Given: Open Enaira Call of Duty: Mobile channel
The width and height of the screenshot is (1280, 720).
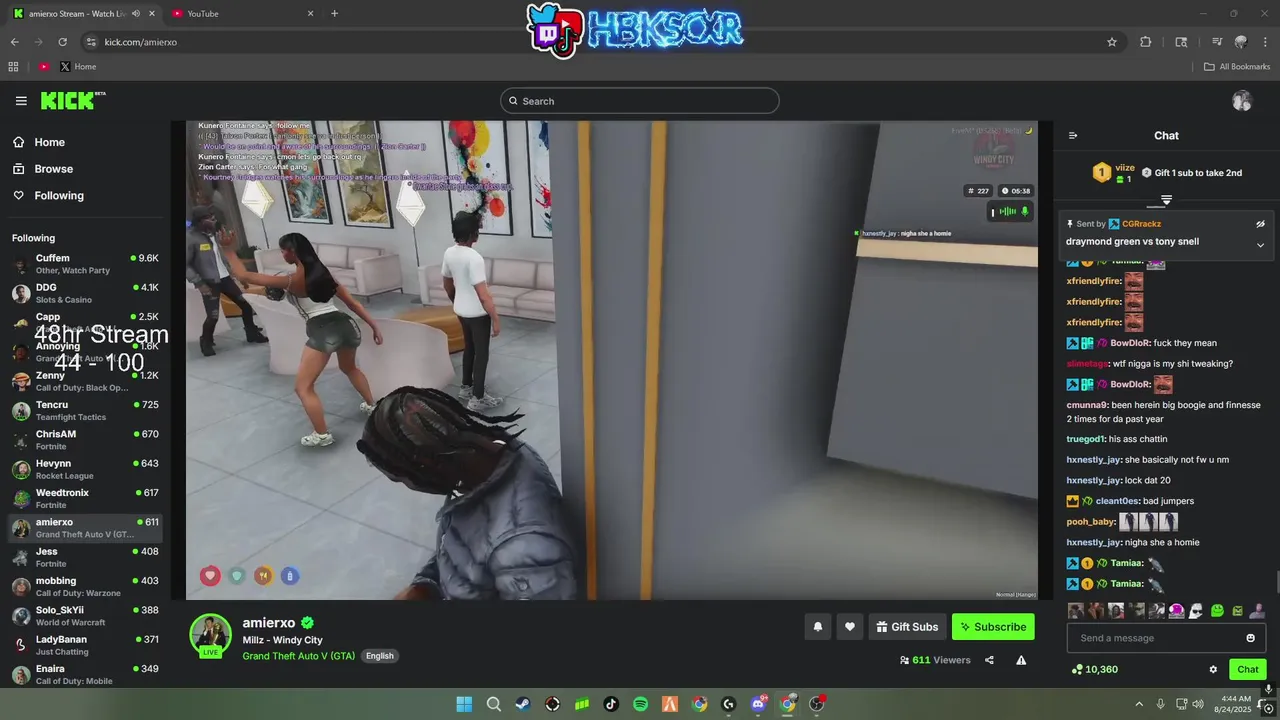Looking at the screenshot, I should [85, 674].
